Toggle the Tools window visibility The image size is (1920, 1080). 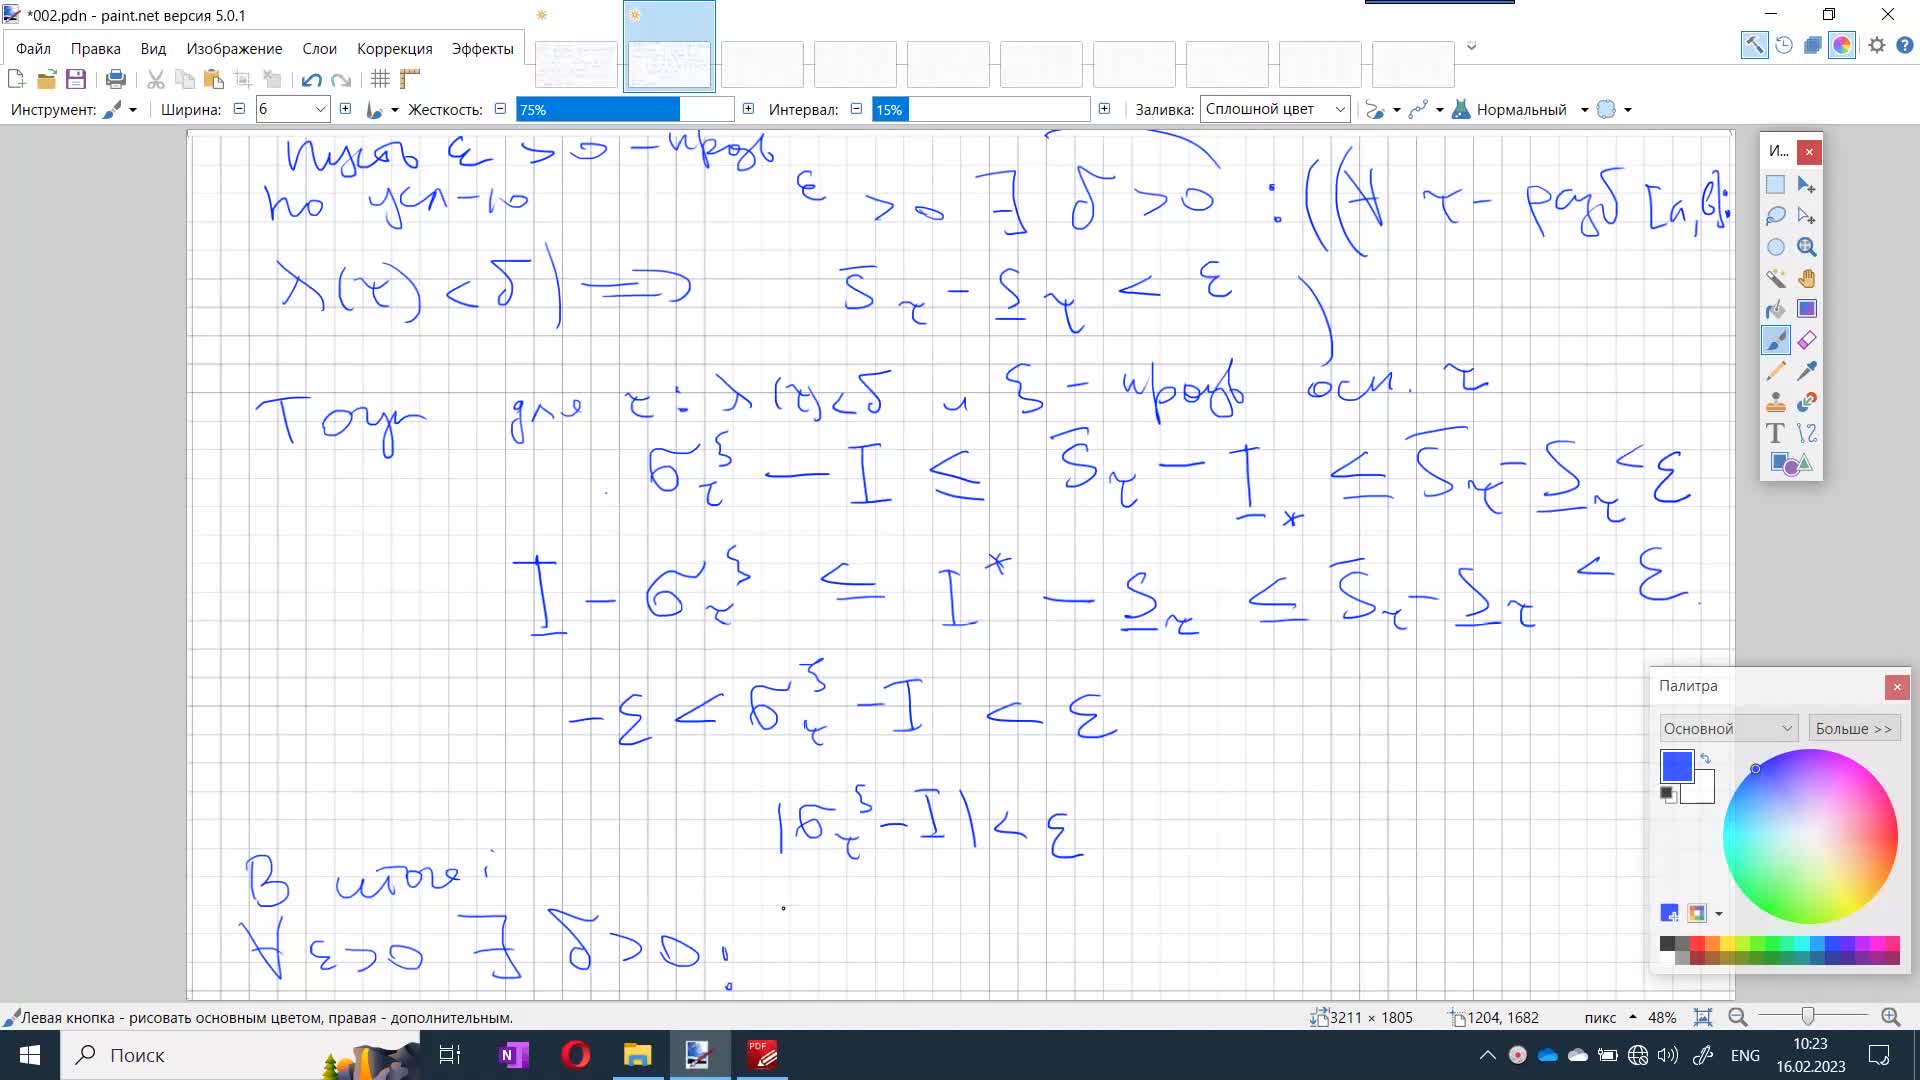[x=1754, y=45]
